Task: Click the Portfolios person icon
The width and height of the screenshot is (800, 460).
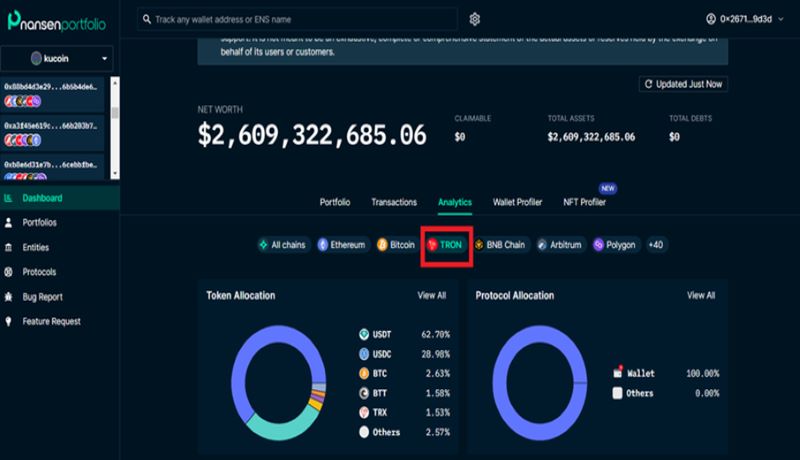Action: tap(8, 222)
